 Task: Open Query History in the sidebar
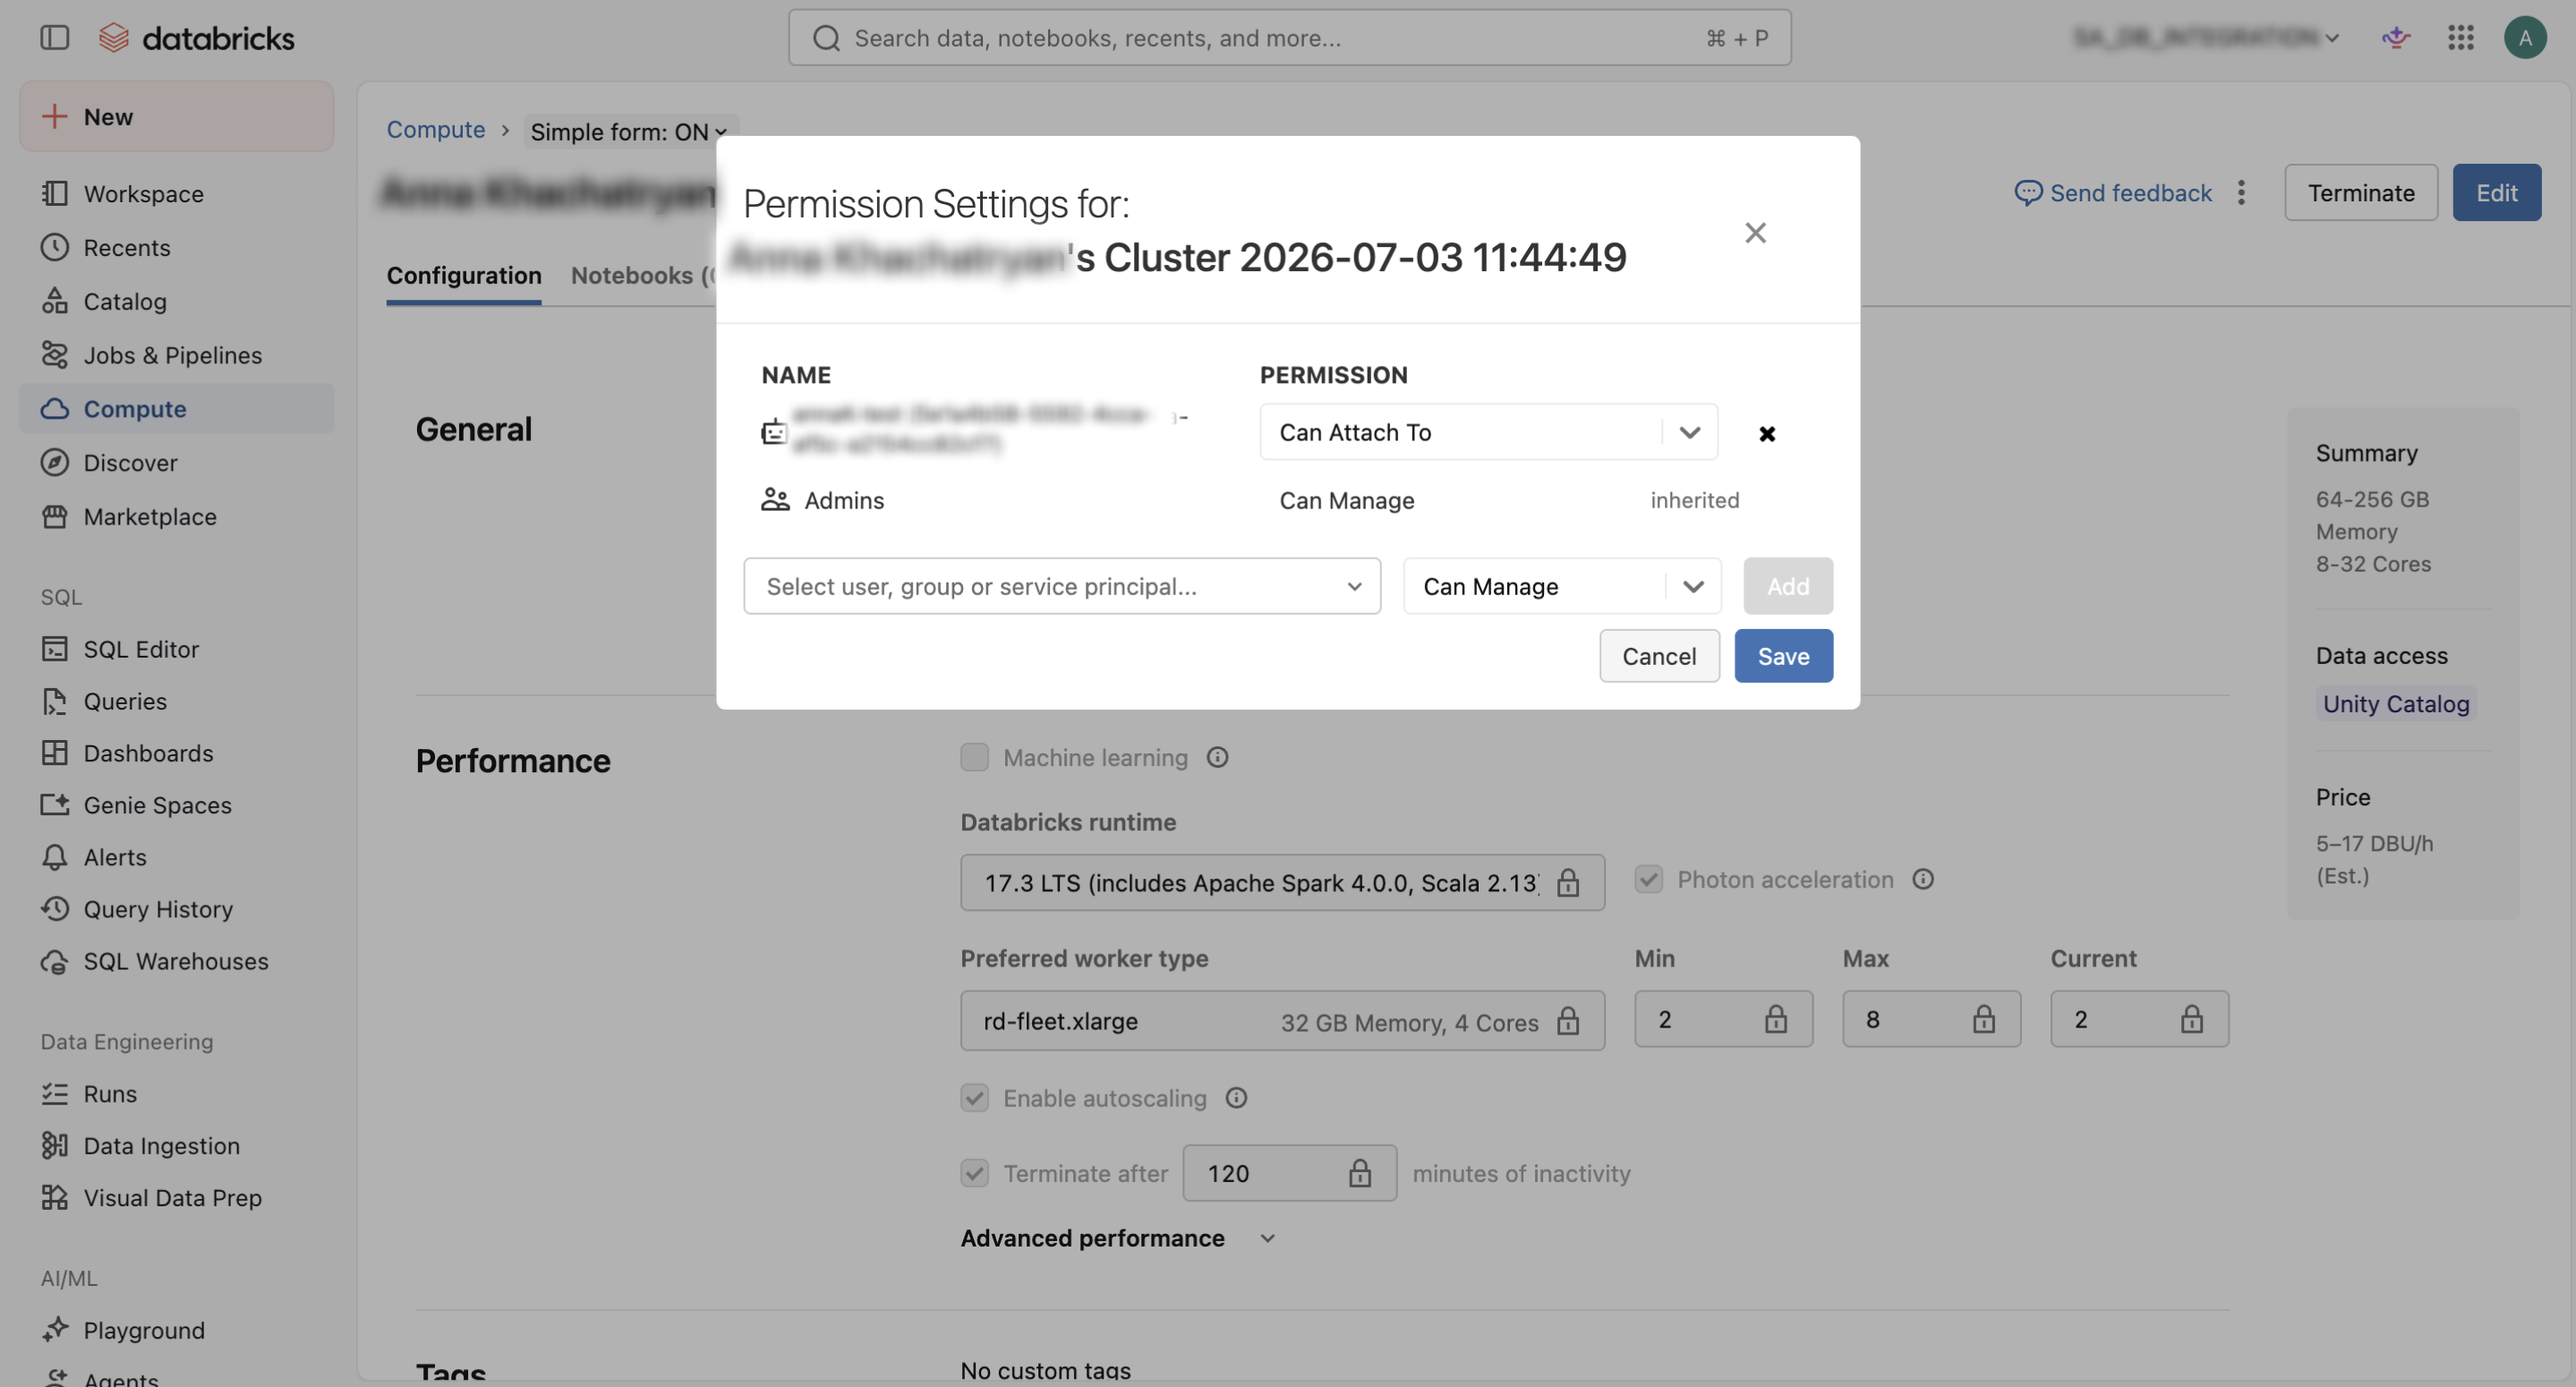(x=177, y=908)
